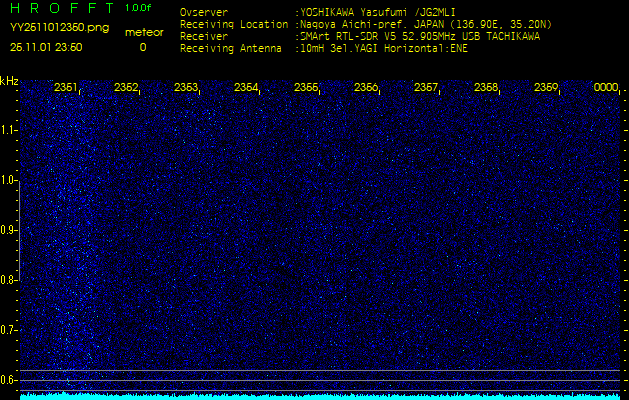Click the 0000 time marker
This screenshot has width=629, height=400.
pyautogui.click(x=606, y=88)
